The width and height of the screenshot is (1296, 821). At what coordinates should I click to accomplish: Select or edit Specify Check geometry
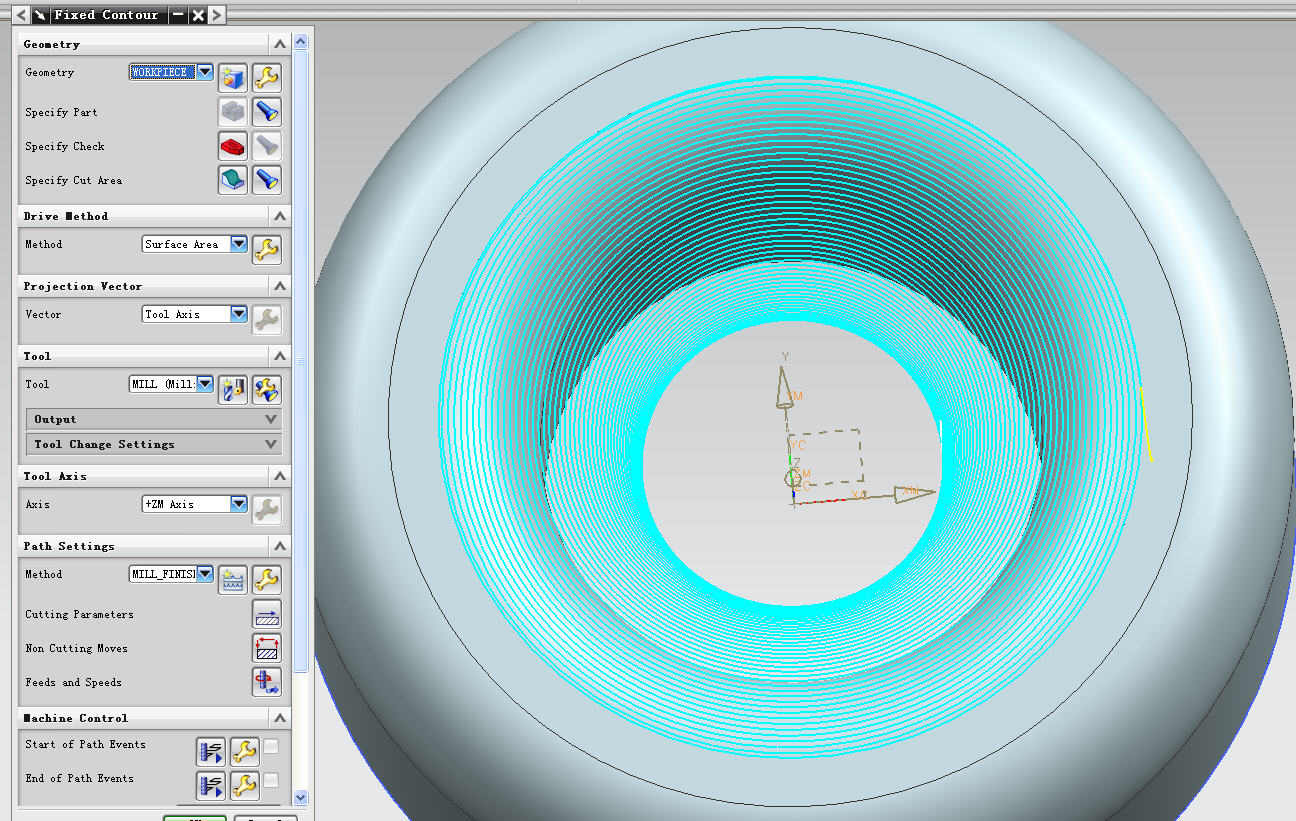coord(233,146)
